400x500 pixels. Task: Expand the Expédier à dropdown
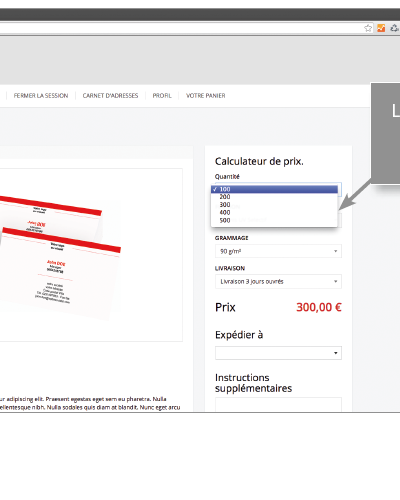[278, 353]
